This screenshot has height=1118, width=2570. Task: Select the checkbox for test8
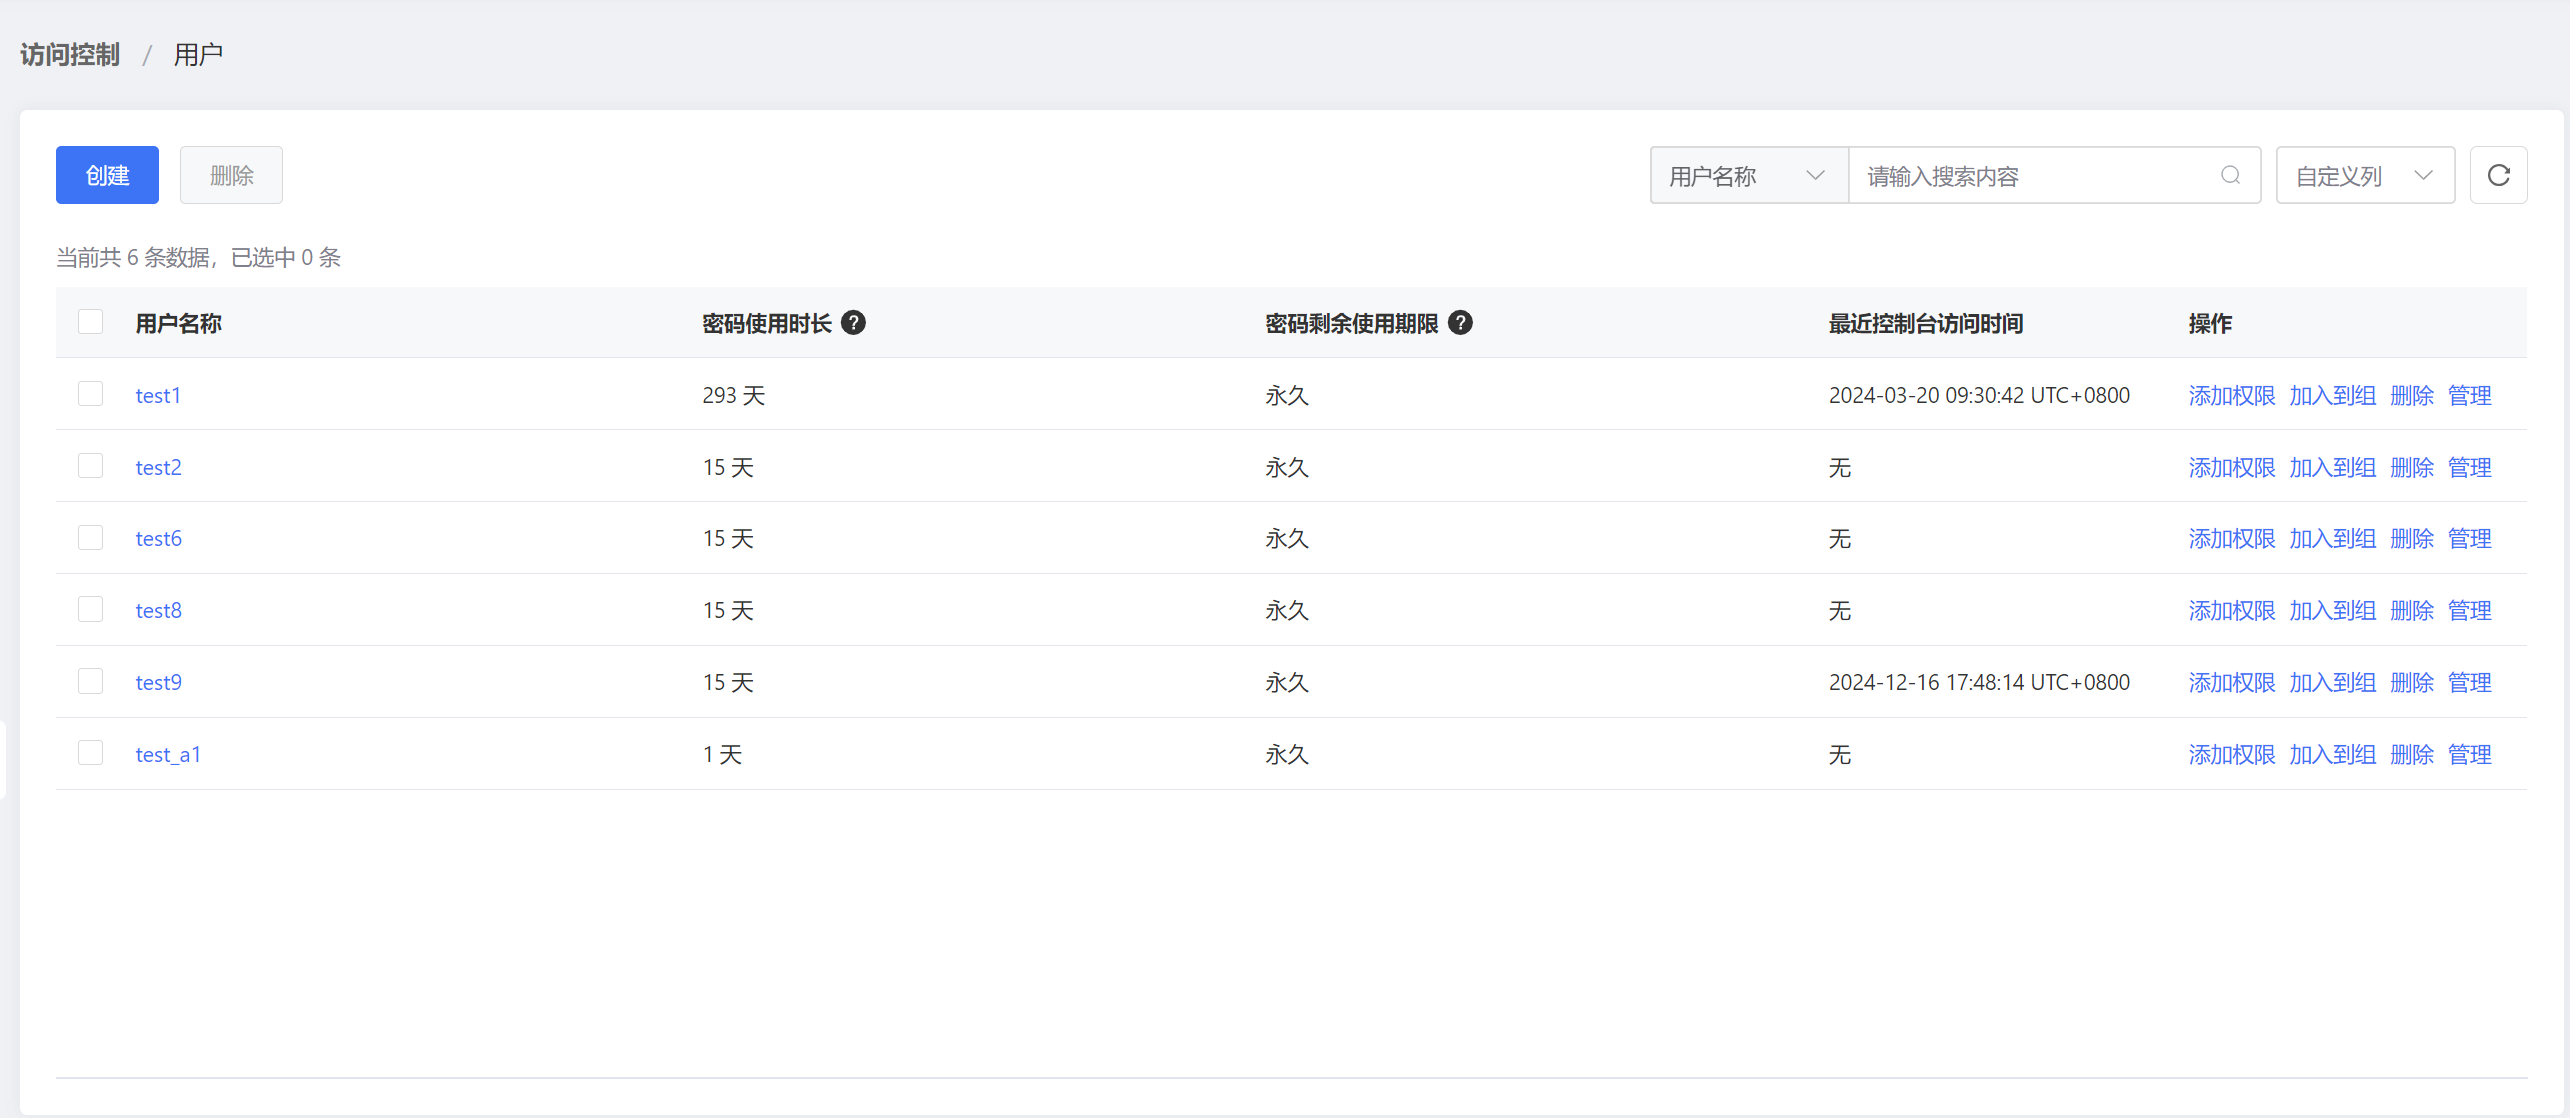coord(91,609)
